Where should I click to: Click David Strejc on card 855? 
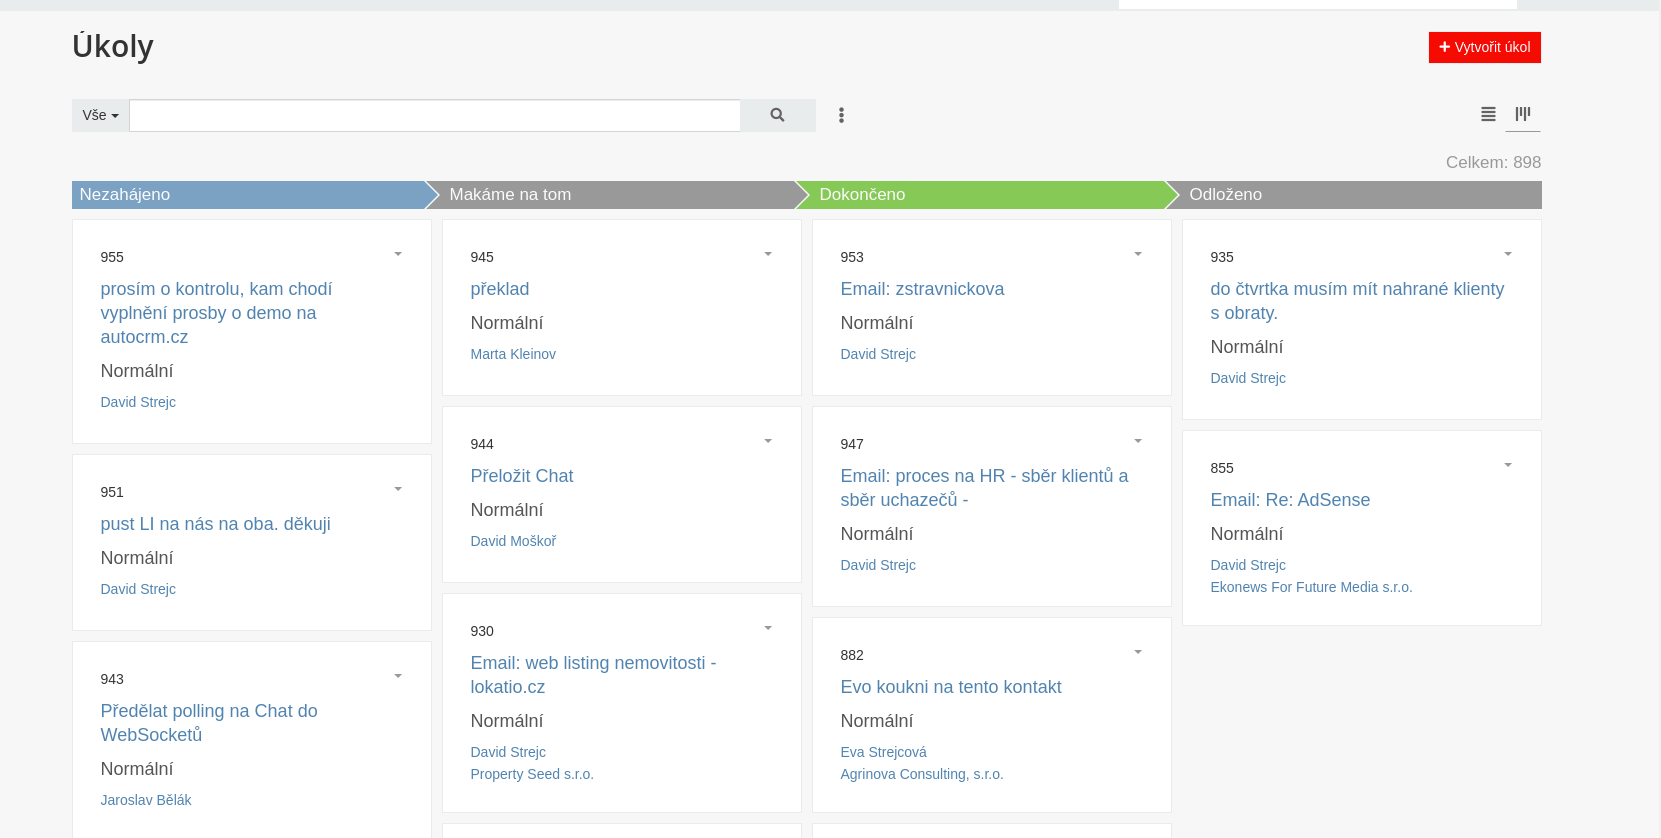(x=1248, y=565)
